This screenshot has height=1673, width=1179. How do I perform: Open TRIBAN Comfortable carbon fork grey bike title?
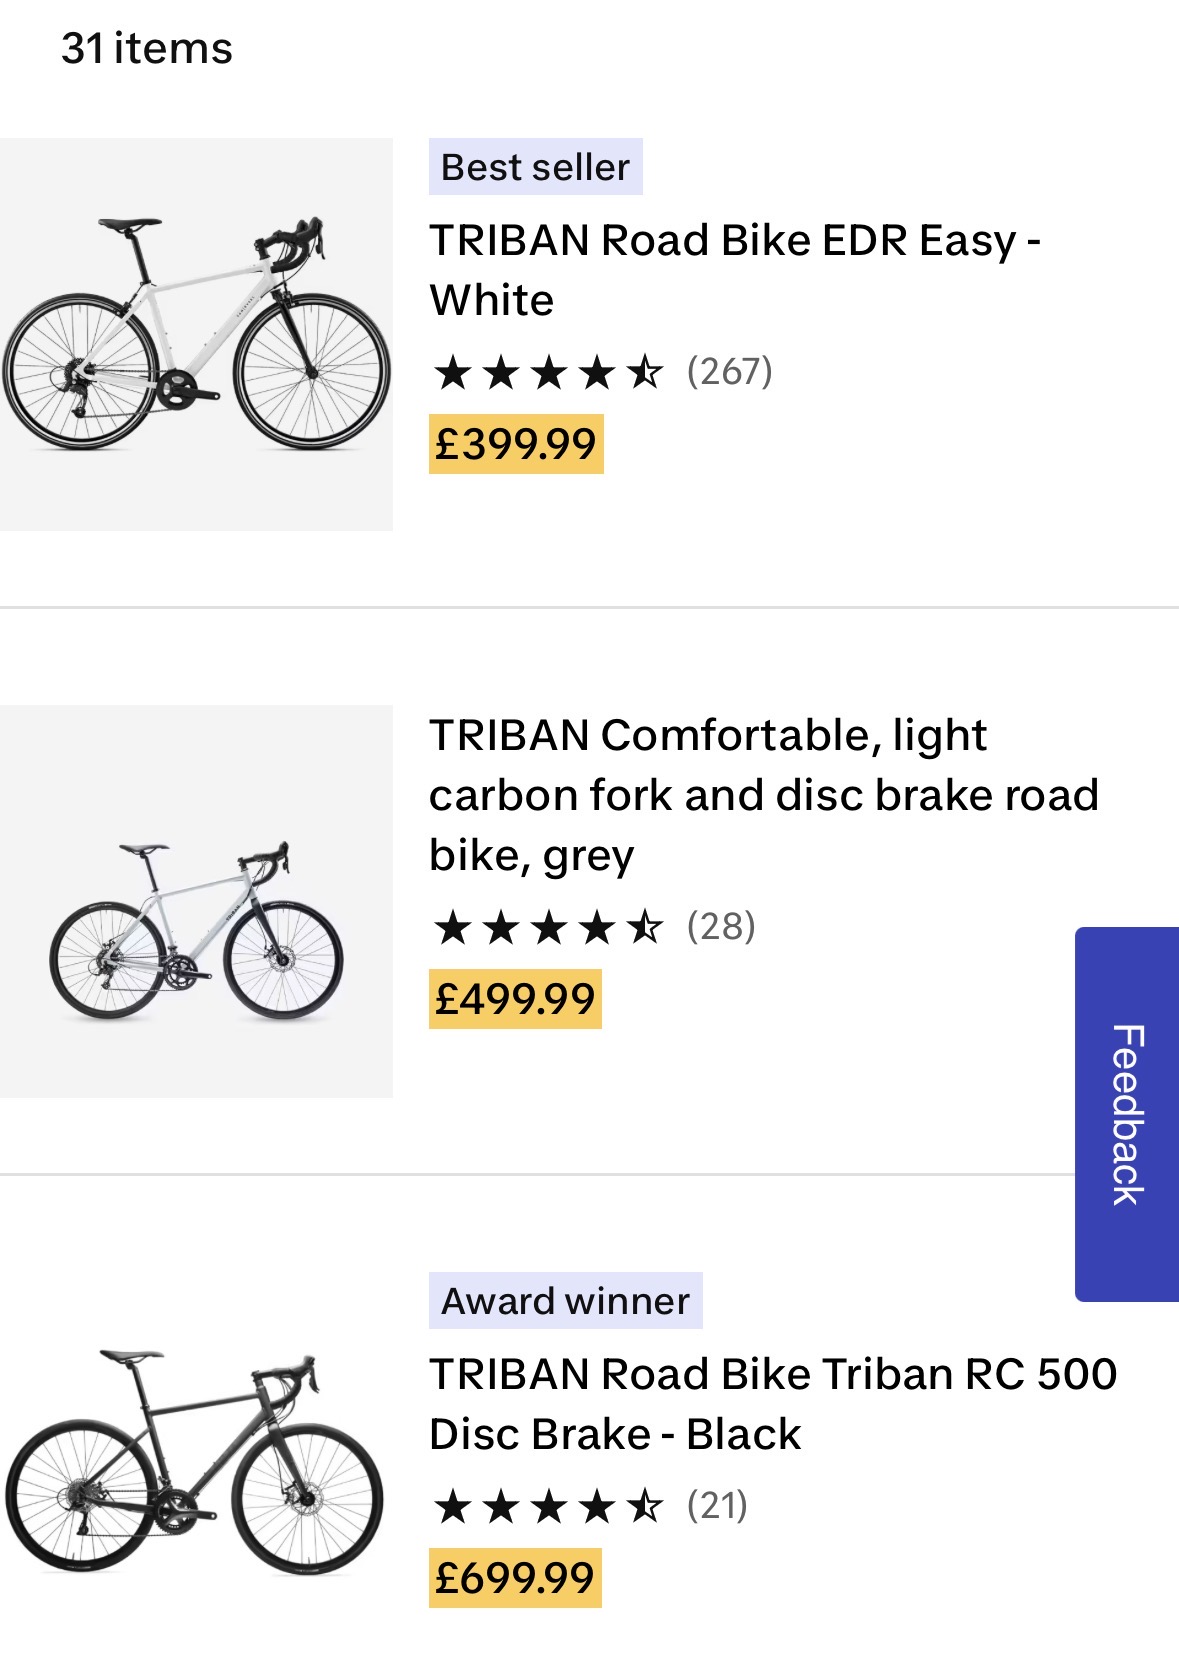click(x=763, y=795)
